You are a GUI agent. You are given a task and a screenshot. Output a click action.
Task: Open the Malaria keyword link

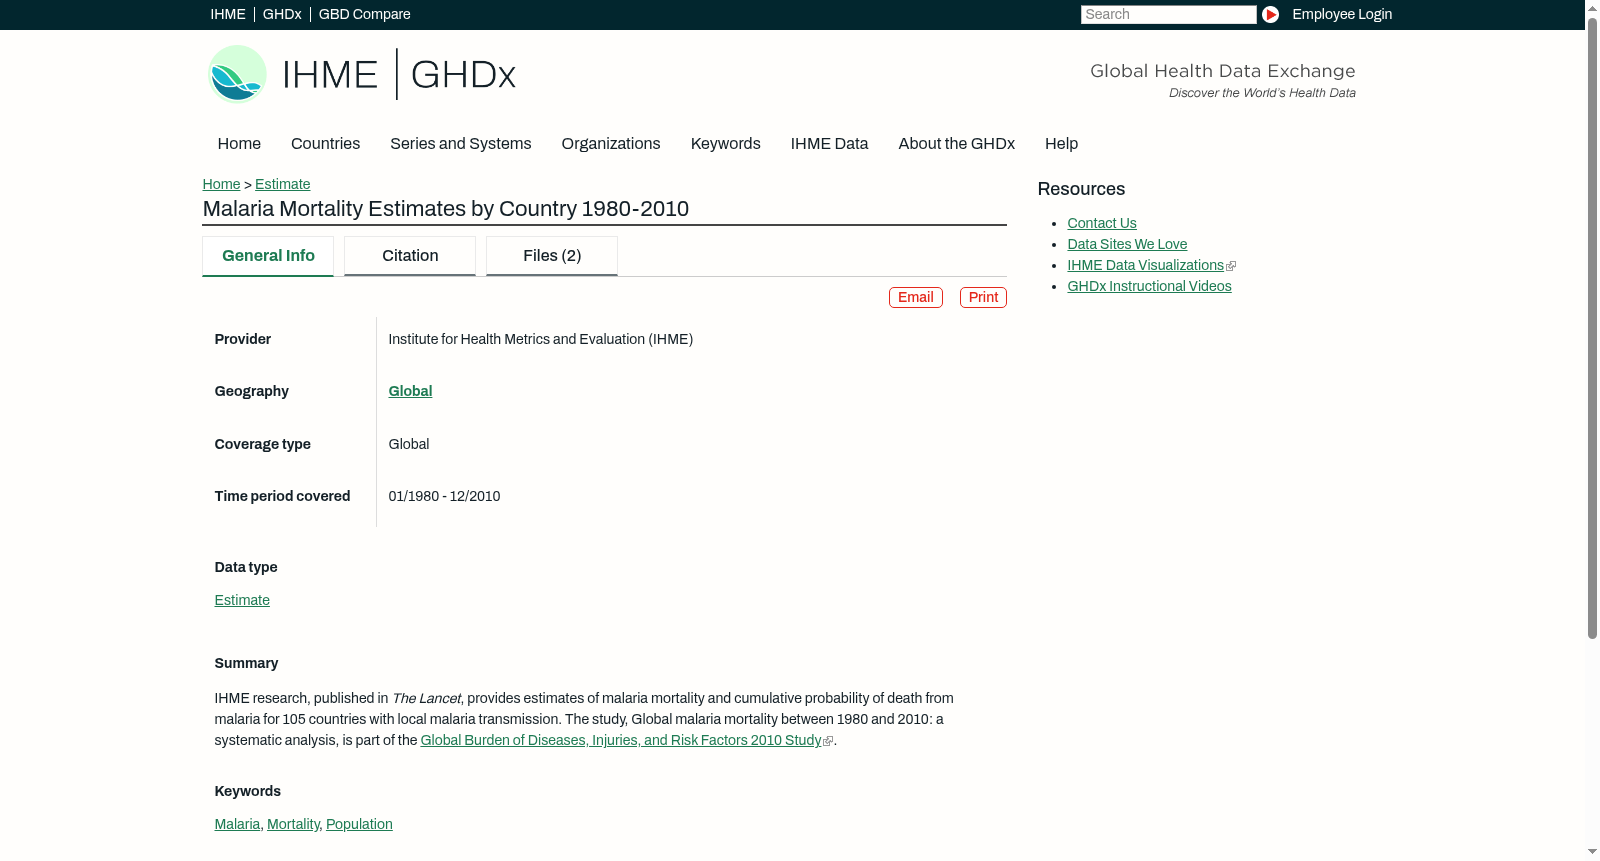click(x=237, y=824)
